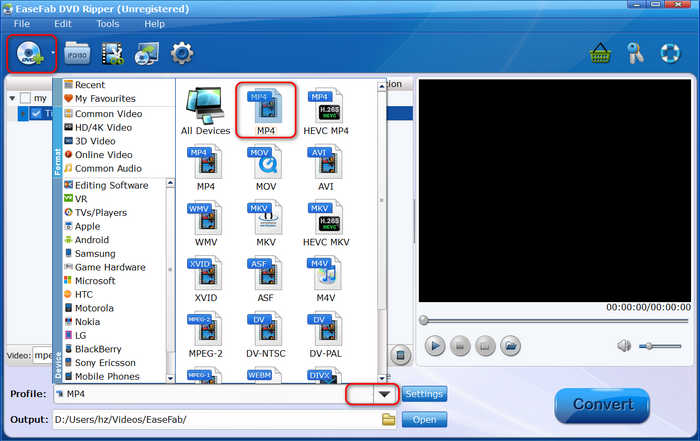Image resolution: width=700 pixels, height=441 pixels.
Task: Click the Load DVD disc icon
Action: pyautogui.click(x=29, y=54)
